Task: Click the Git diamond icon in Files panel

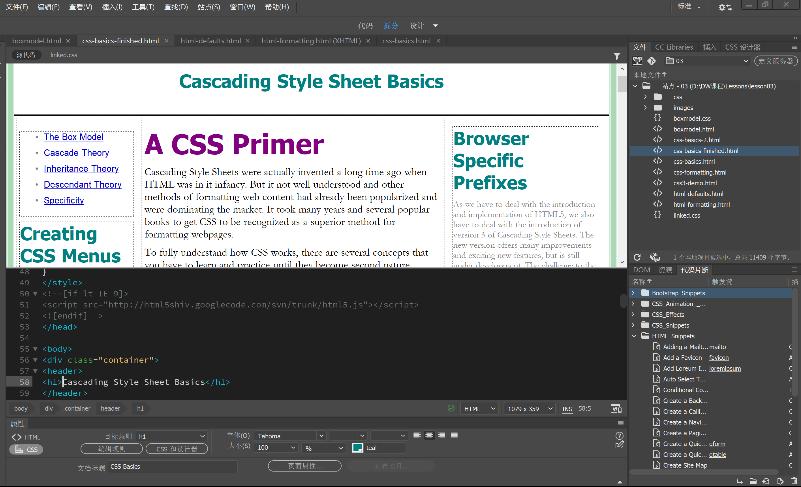Action: point(652,61)
